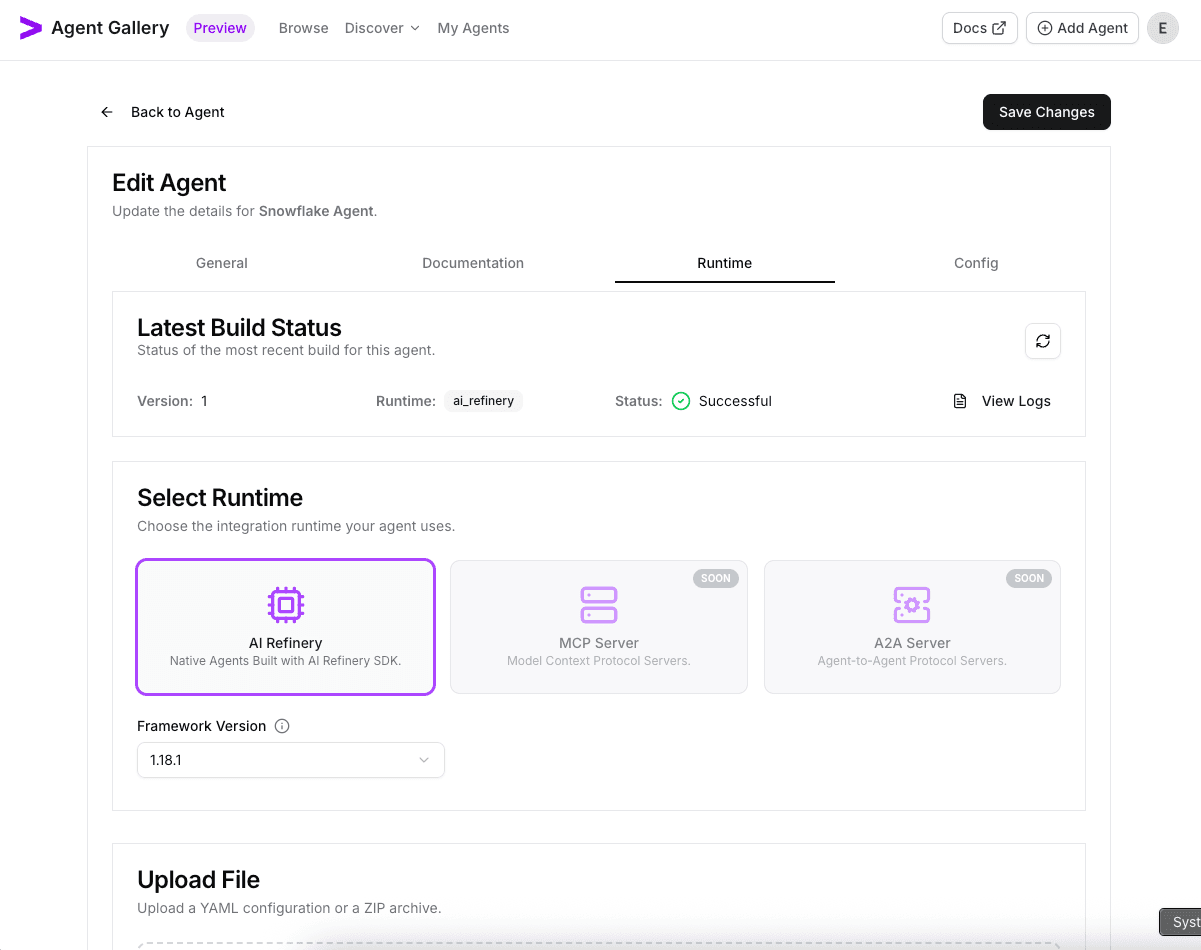Open Docs in a new window
The image size is (1201, 950).
coord(979,28)
